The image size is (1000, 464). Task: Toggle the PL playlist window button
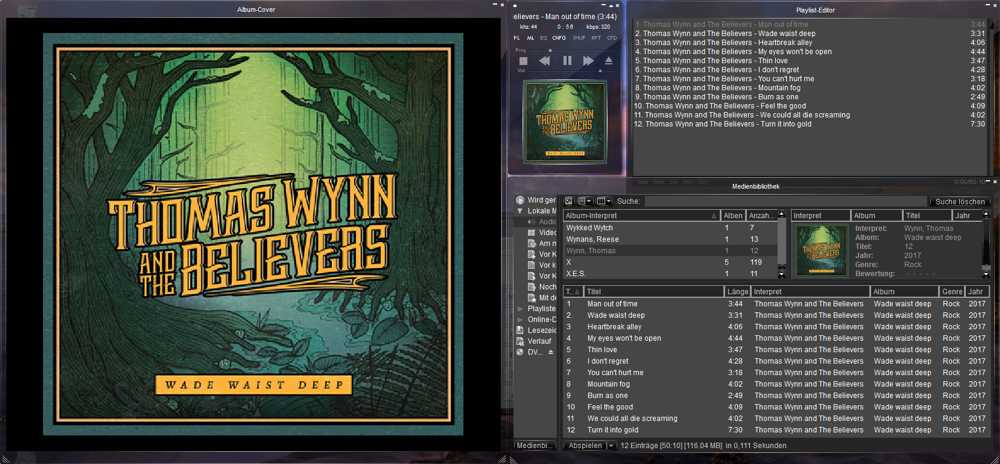click(517, 37)
